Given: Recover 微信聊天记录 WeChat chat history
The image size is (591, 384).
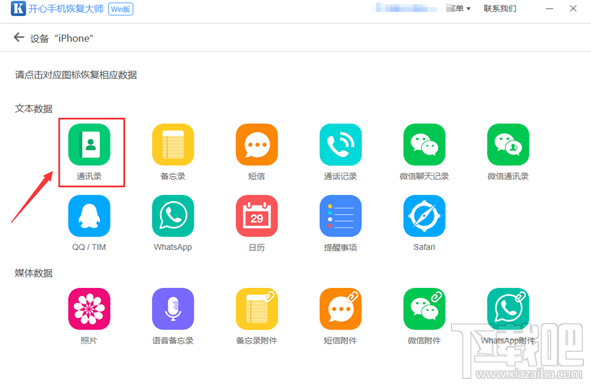Looking at the screenshot, I should coord(424,145).
